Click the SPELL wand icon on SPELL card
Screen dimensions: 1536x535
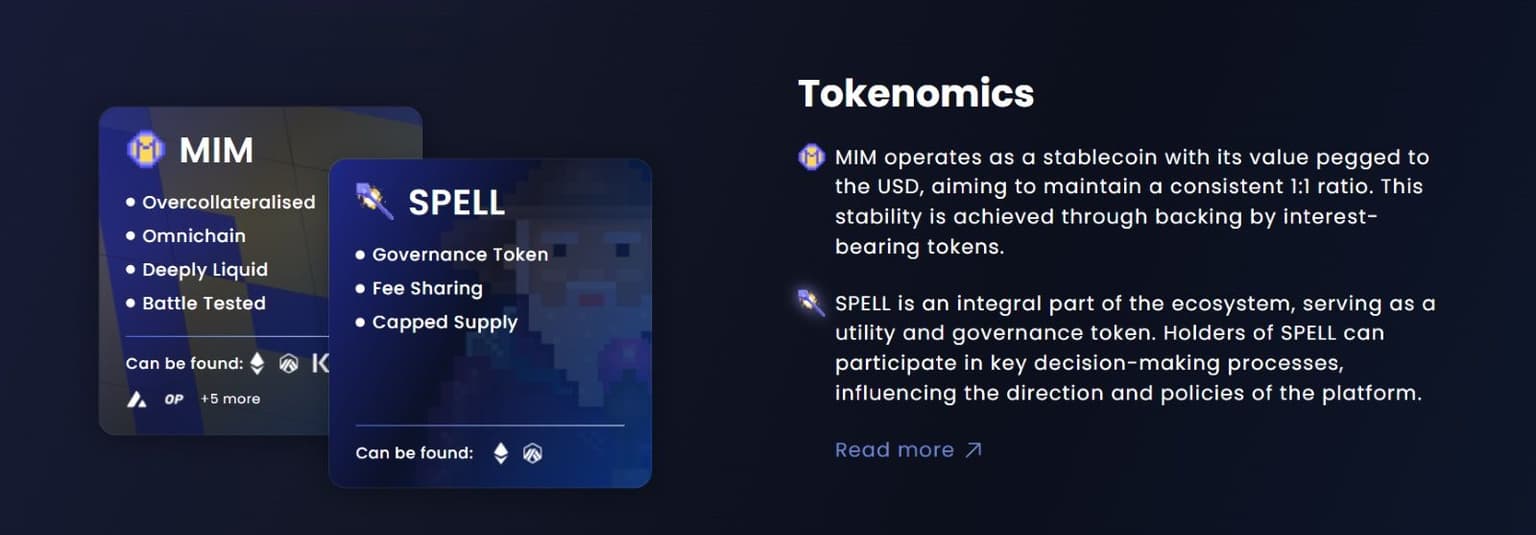pos(375,201)
